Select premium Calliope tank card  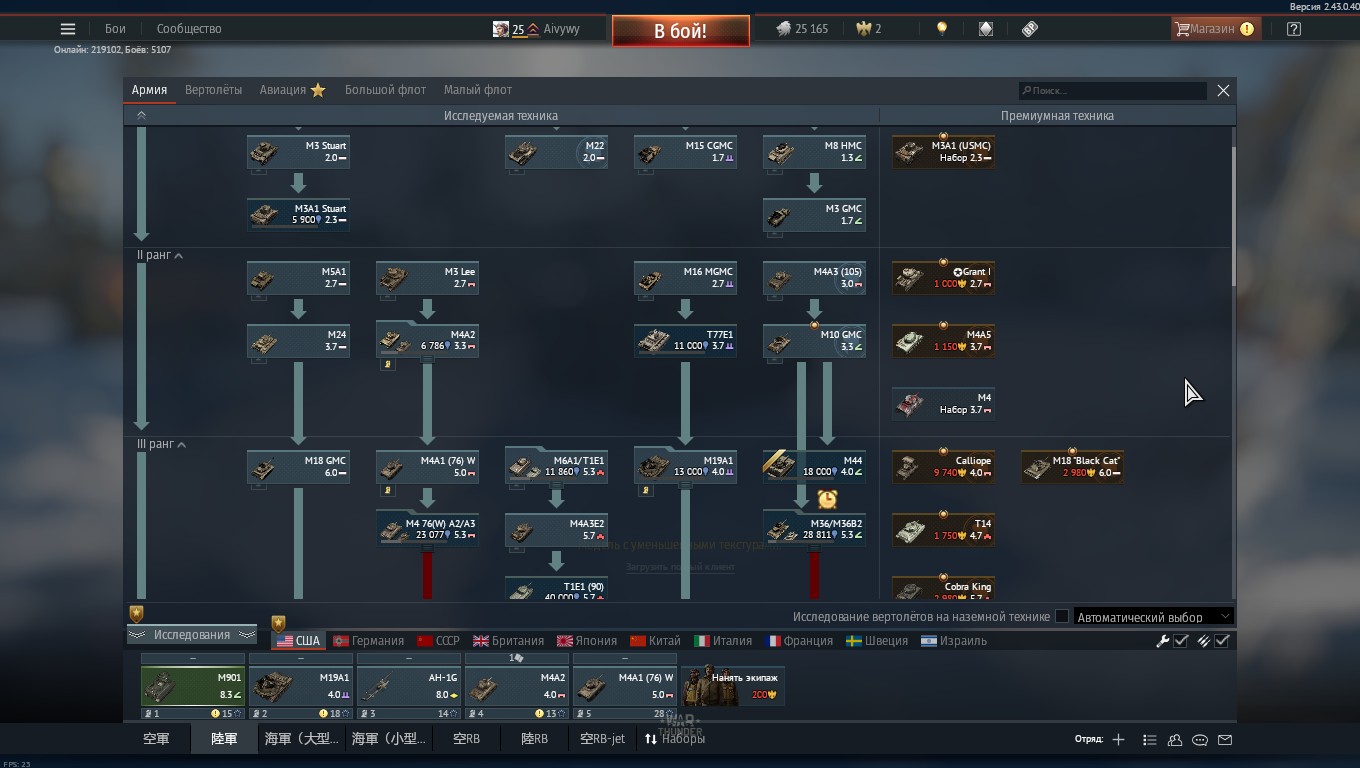coord(943,467)
